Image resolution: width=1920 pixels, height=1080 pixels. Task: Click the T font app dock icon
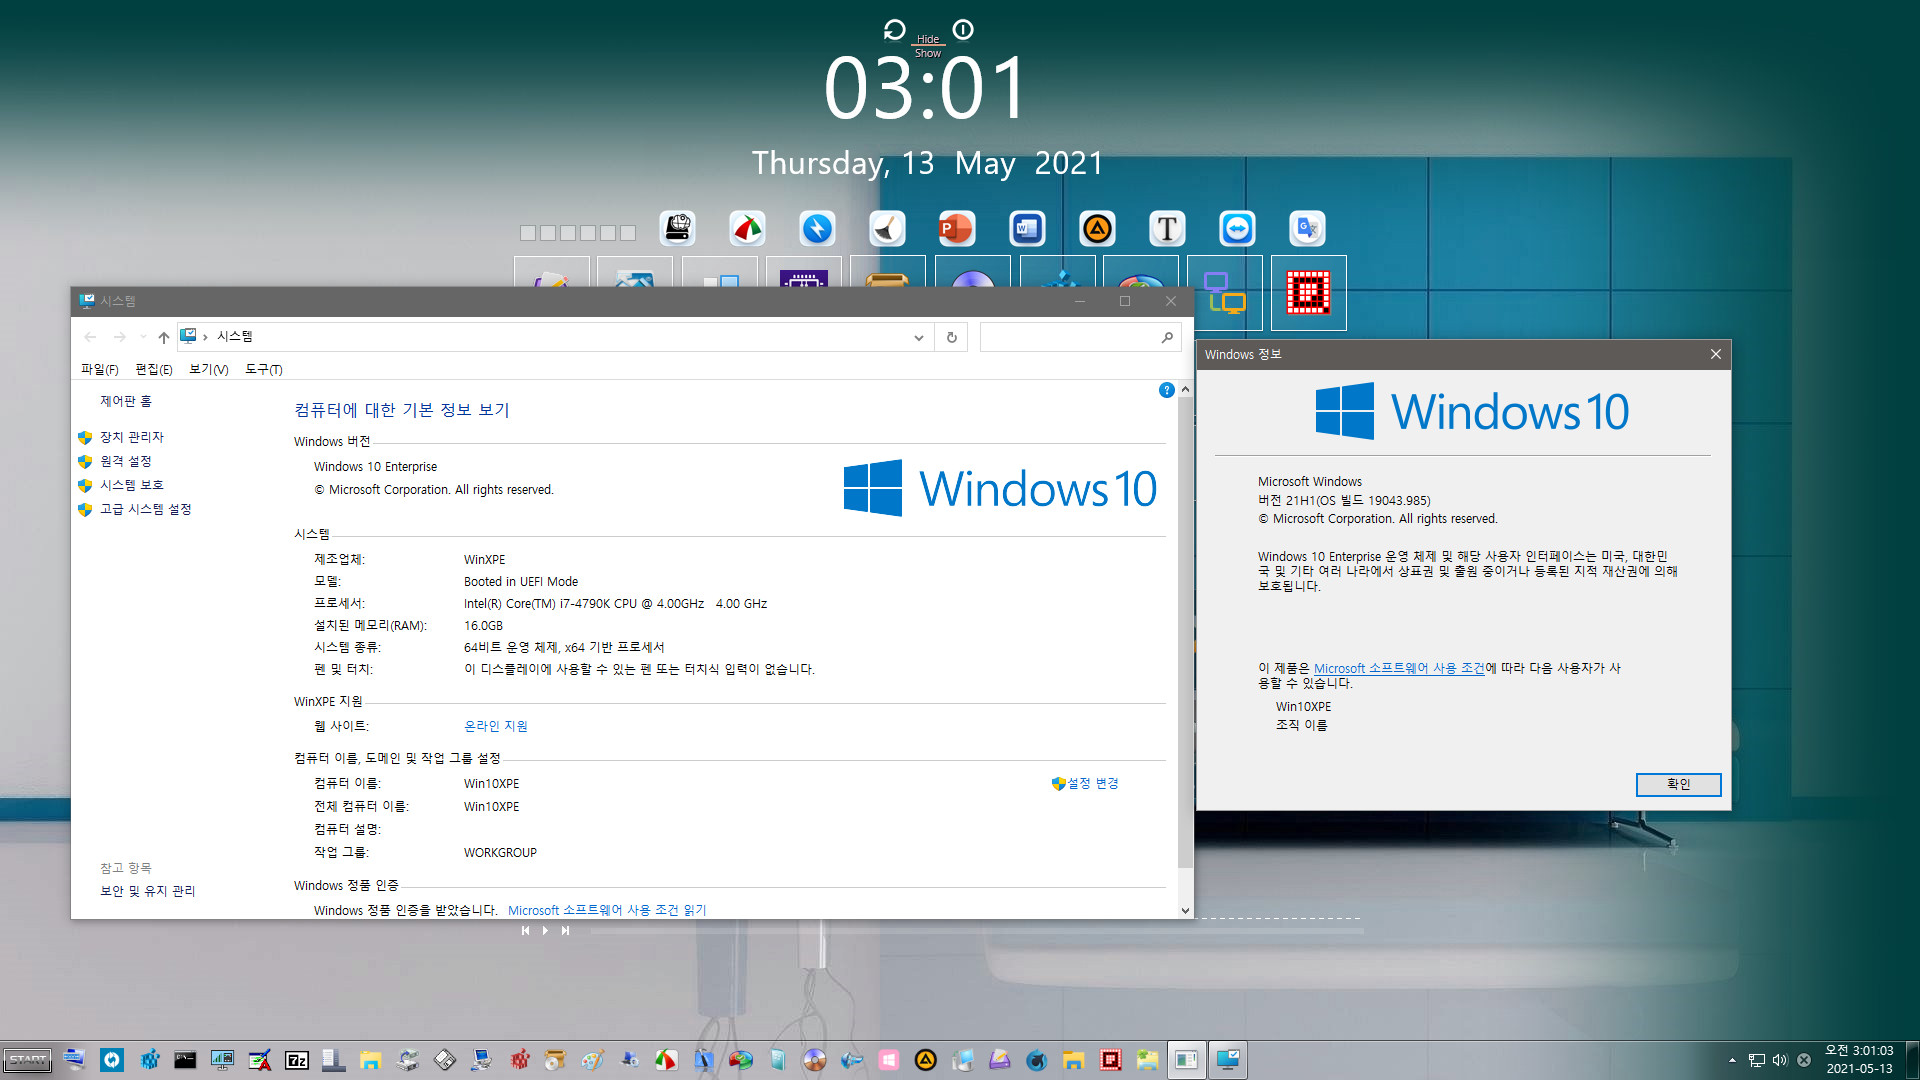1167,229
